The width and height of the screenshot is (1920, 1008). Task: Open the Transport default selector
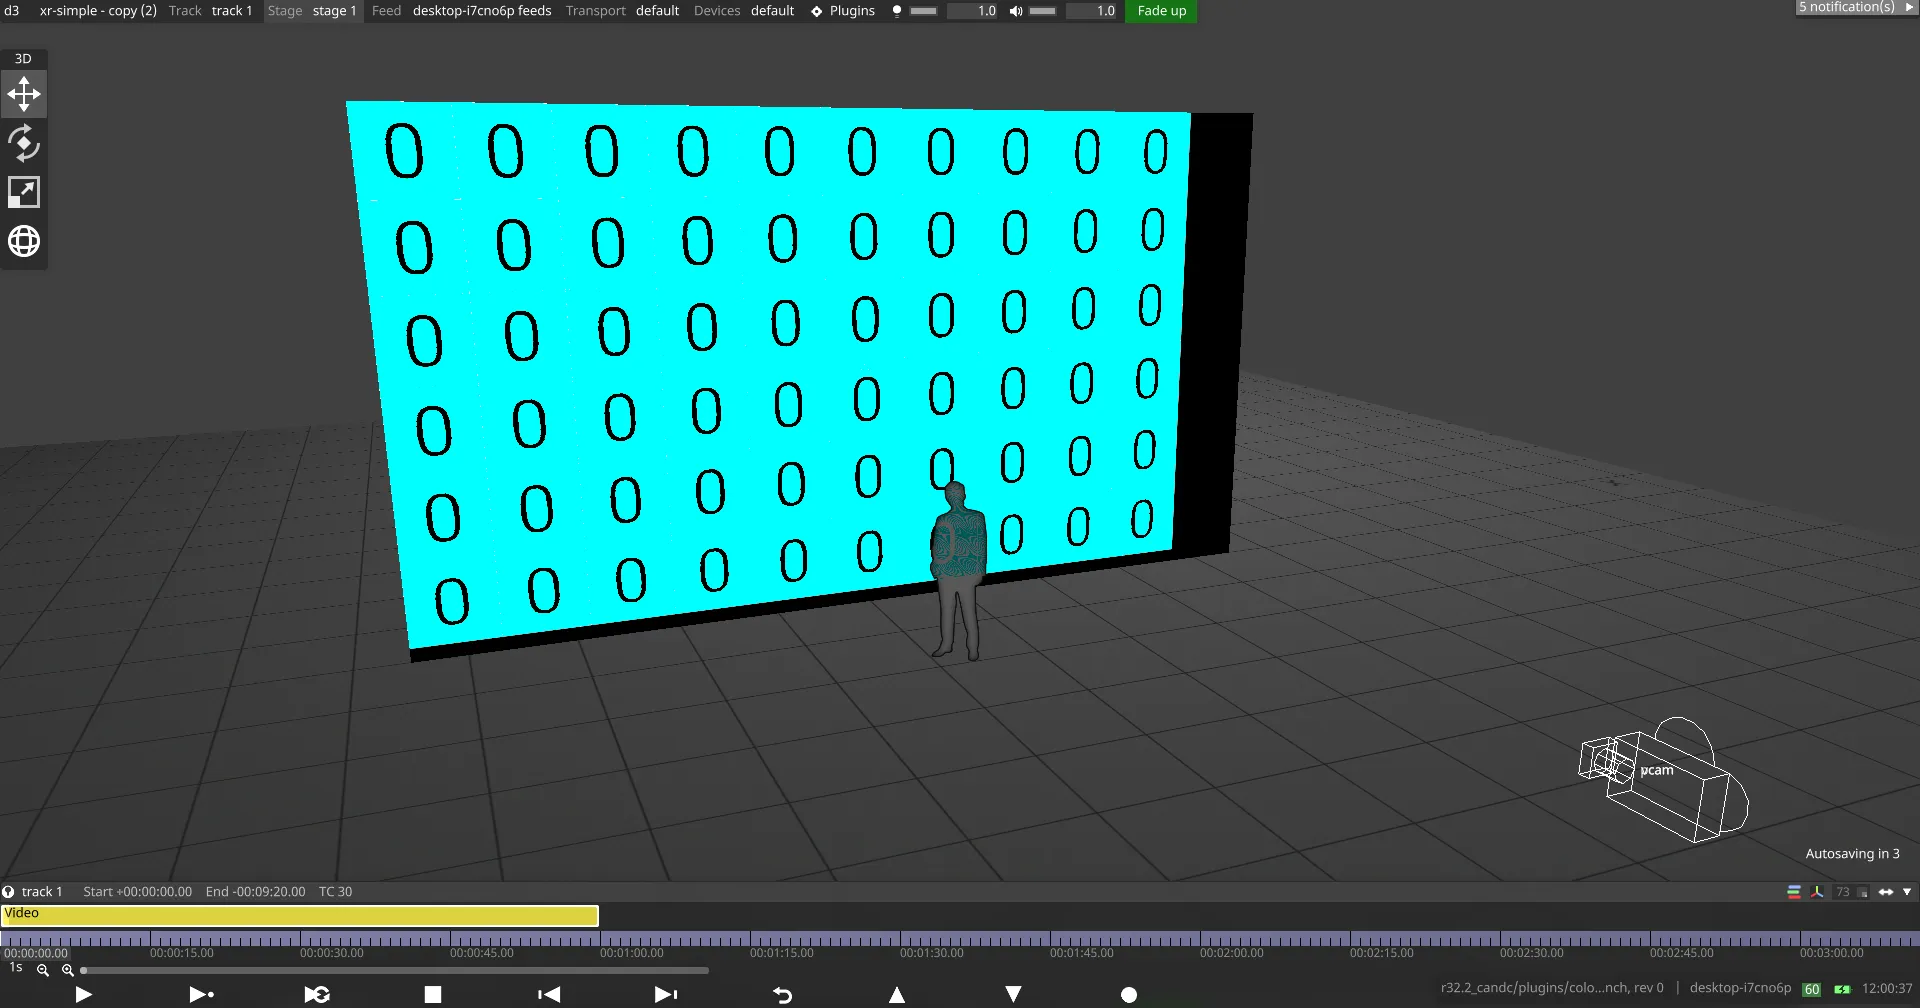657,11
